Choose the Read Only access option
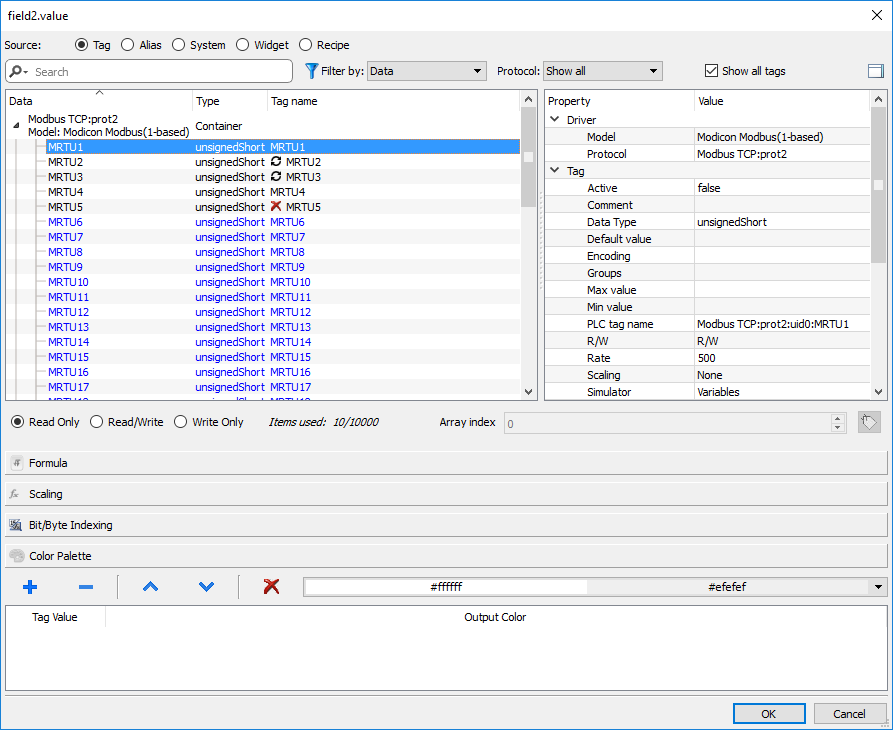The height and width of the screenshot is (730, 893). tap(18, 422)
